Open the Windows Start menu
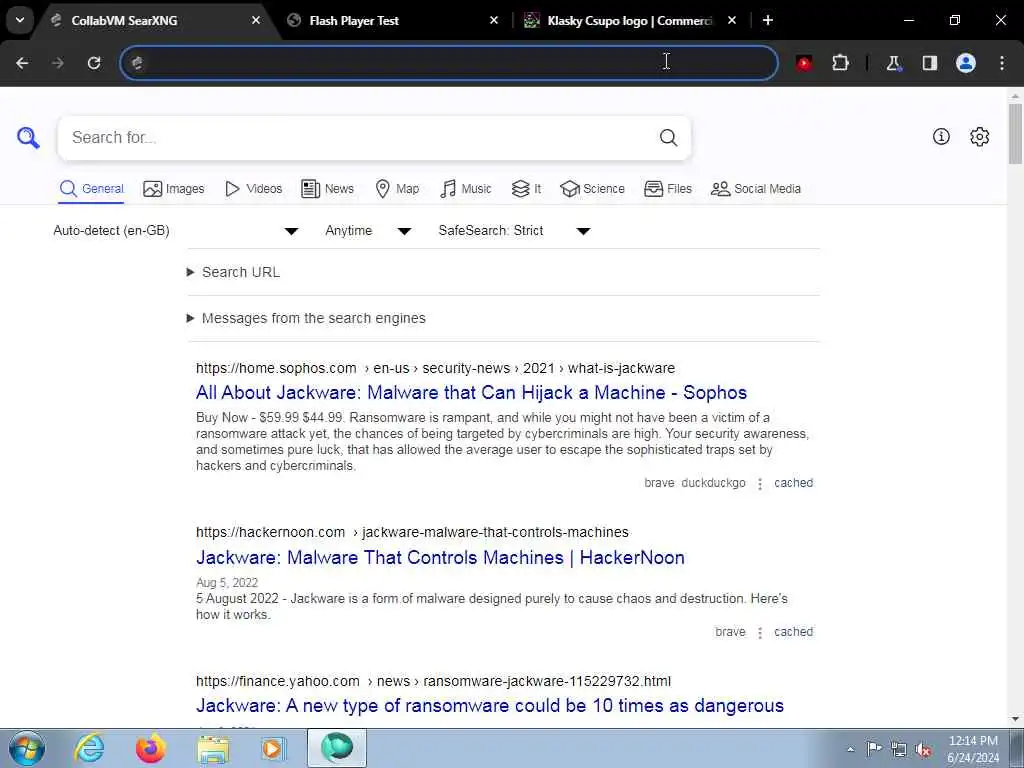The height and width of the screenshot is (768, 1024). coord(27,748)
